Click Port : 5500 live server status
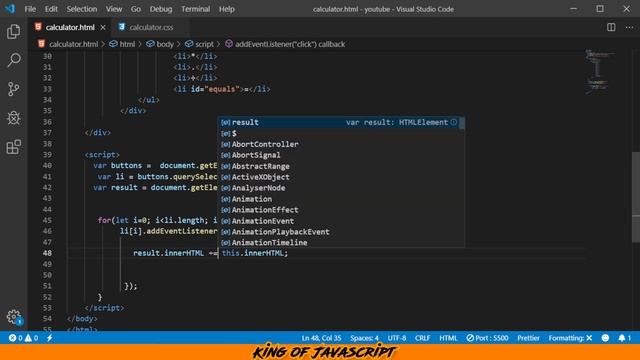This screenshot has height=360, width=640. (487, 338)
